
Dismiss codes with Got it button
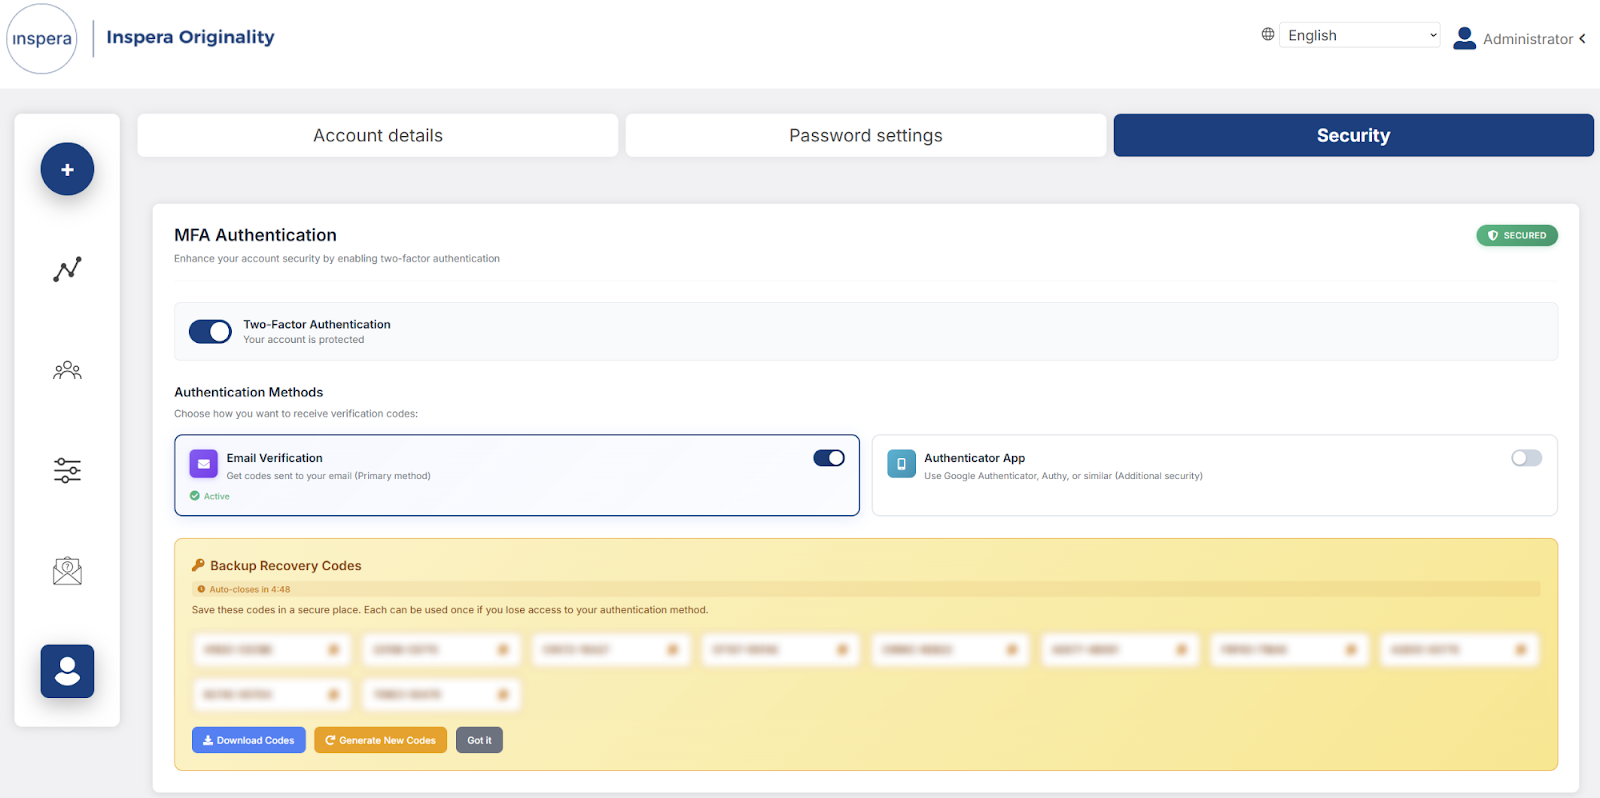(x=479, y=740)
